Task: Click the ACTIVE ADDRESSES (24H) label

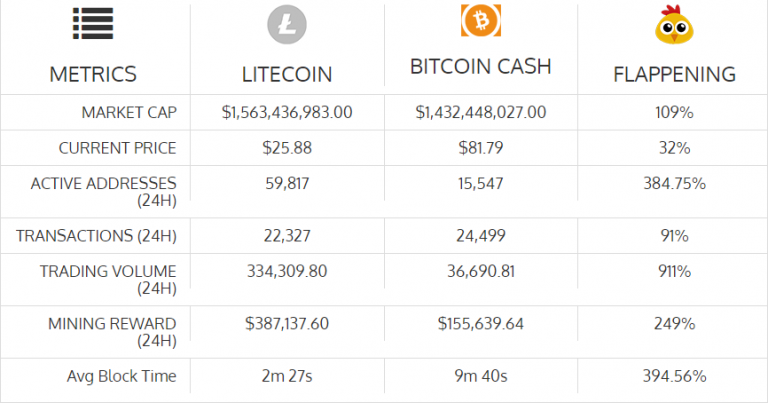Action: [103, 192]
